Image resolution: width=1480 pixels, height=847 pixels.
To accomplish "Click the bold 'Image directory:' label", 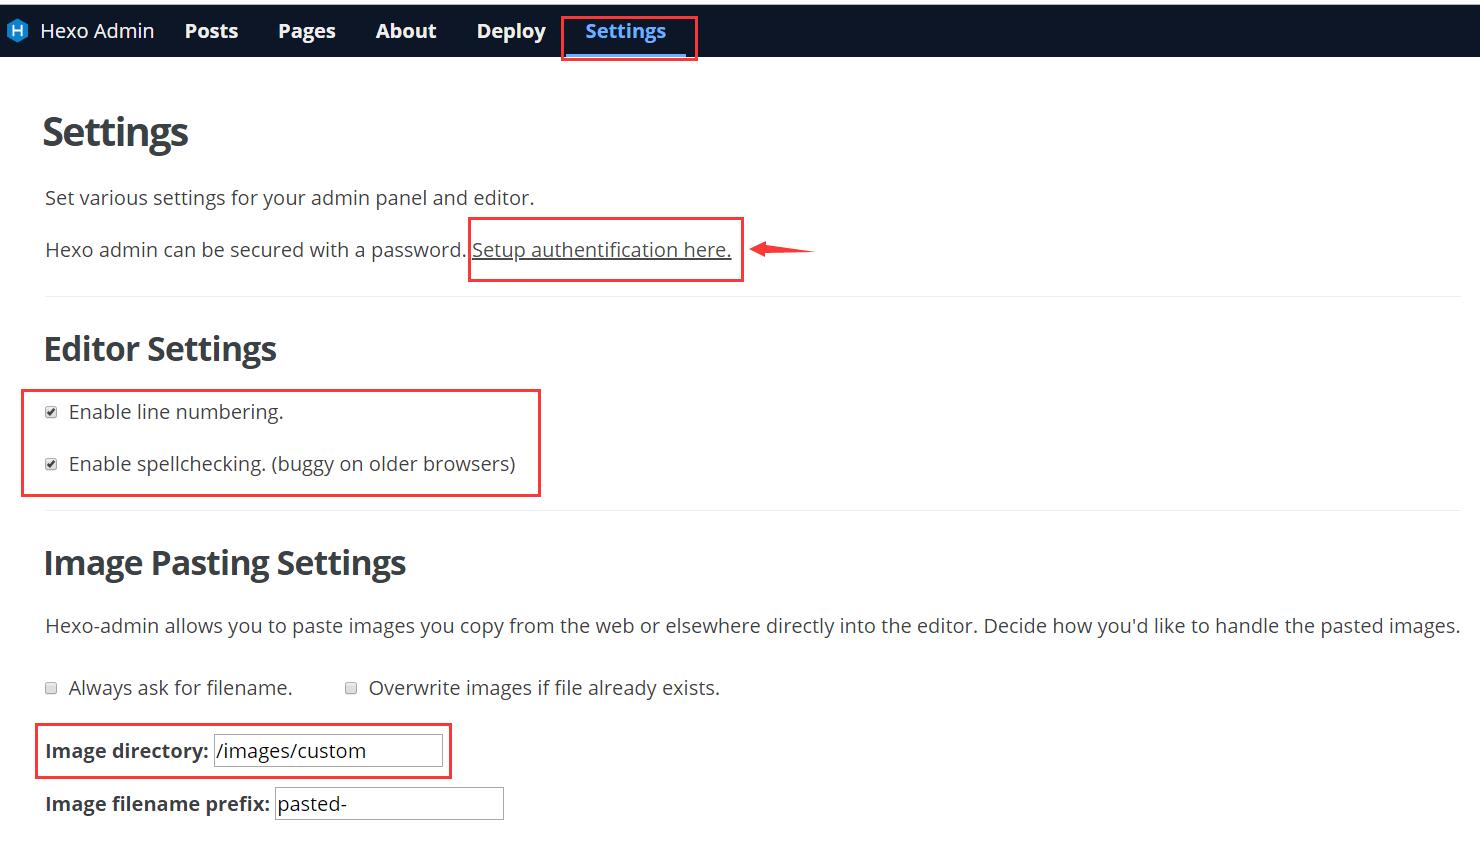I will [126, 751].
